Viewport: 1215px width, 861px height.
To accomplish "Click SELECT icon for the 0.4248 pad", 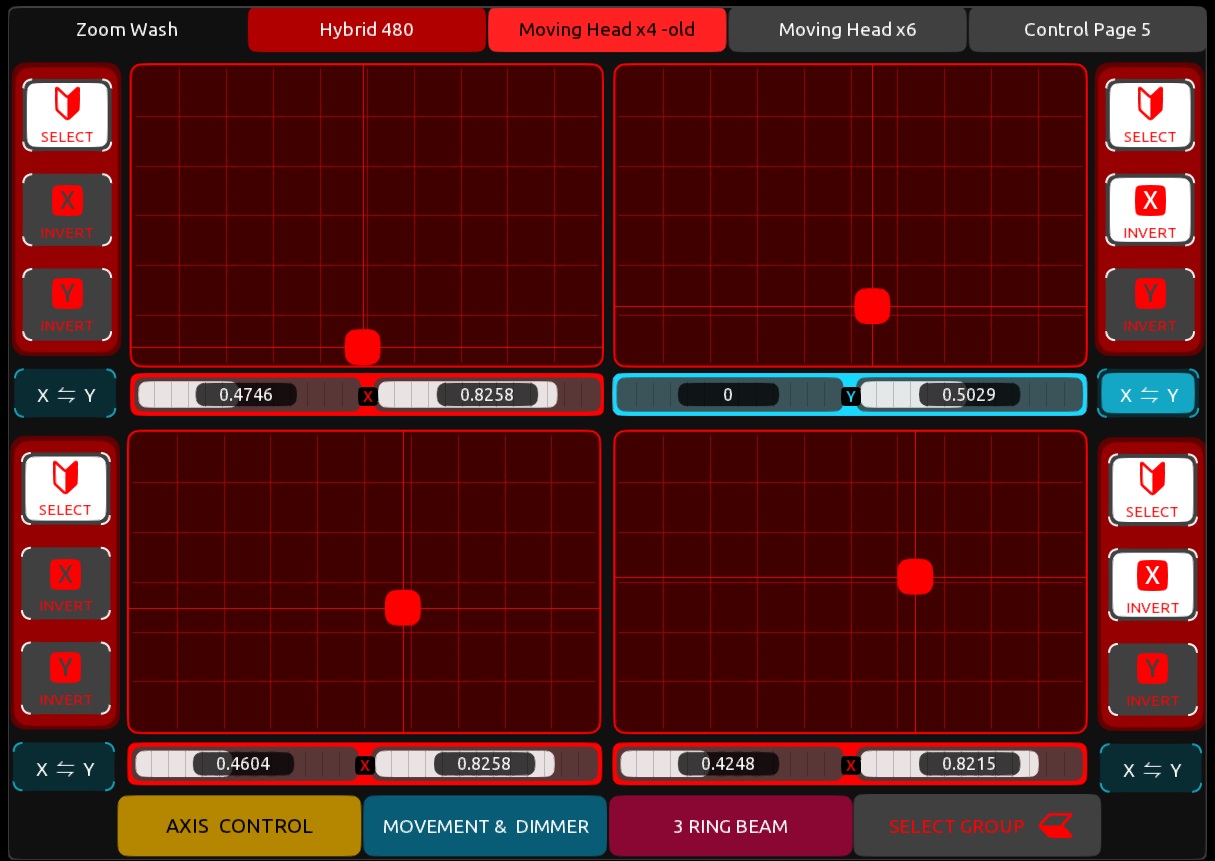I will (1152, 490).
